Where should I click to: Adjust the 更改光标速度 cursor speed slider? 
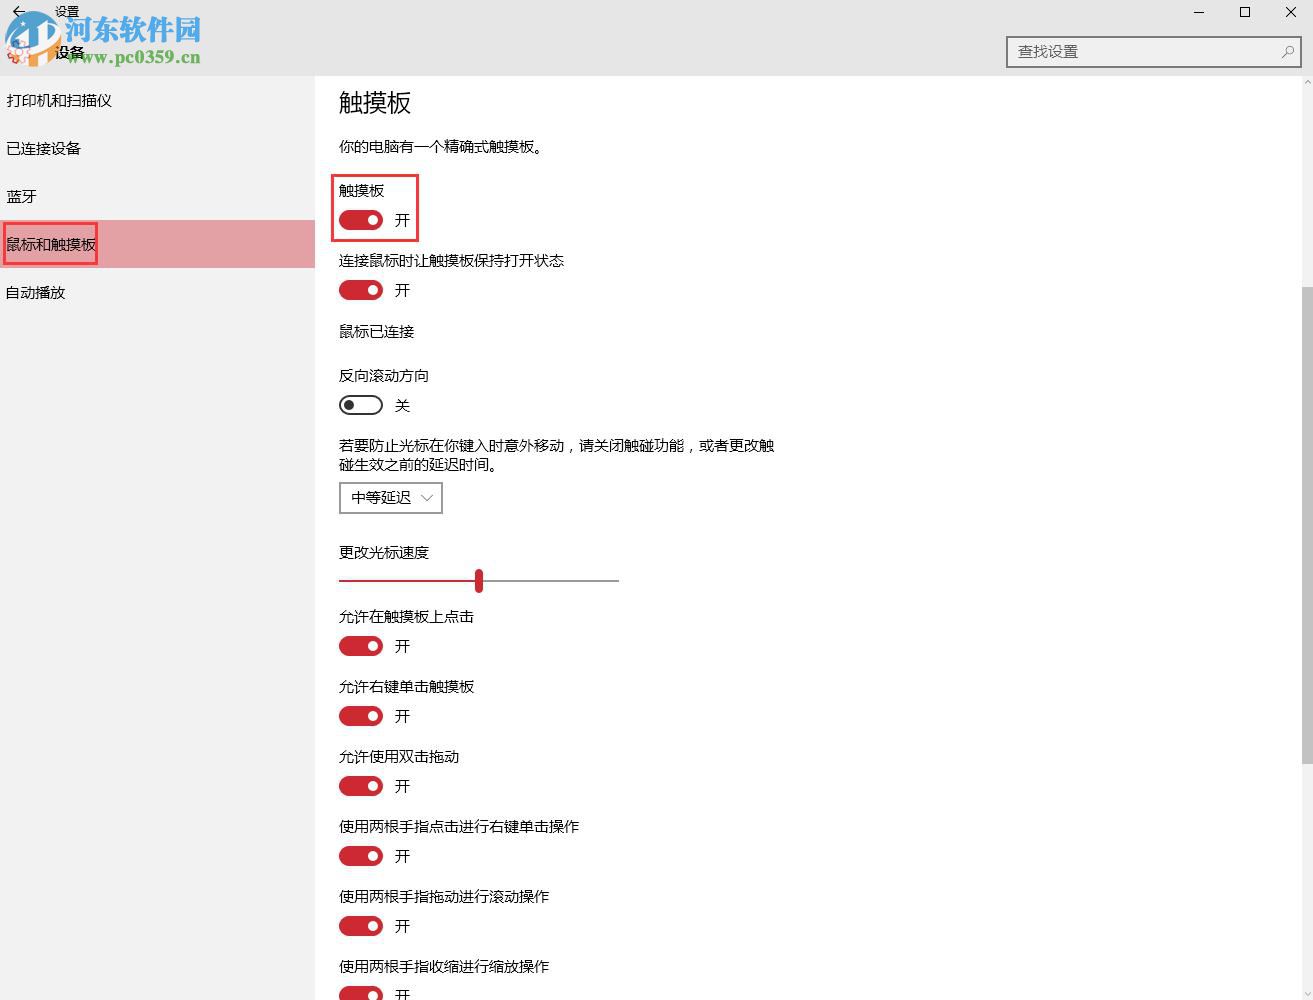point(479,580)
